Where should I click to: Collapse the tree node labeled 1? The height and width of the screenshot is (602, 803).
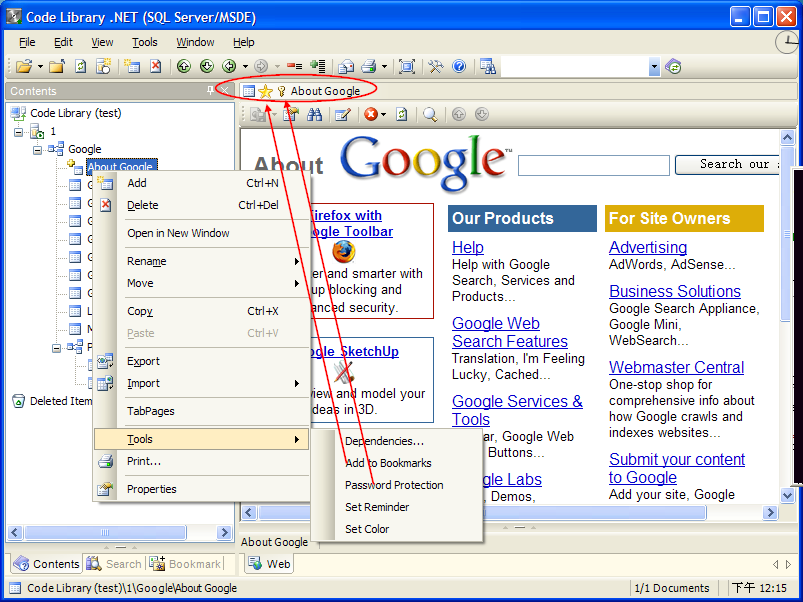[18, 133]
